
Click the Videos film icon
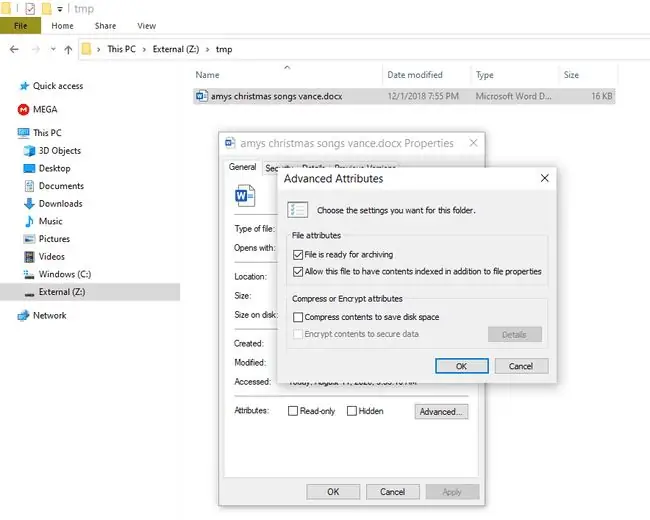click(29, 257)
